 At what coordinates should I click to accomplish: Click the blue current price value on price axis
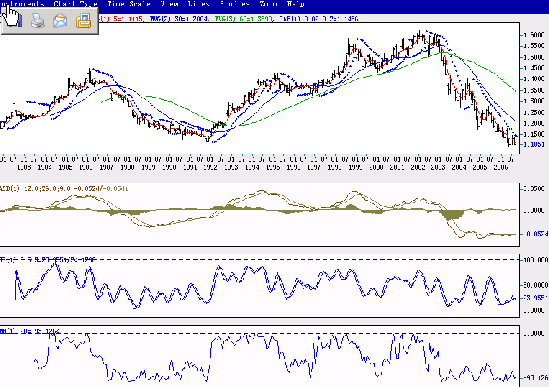(534, 144)
